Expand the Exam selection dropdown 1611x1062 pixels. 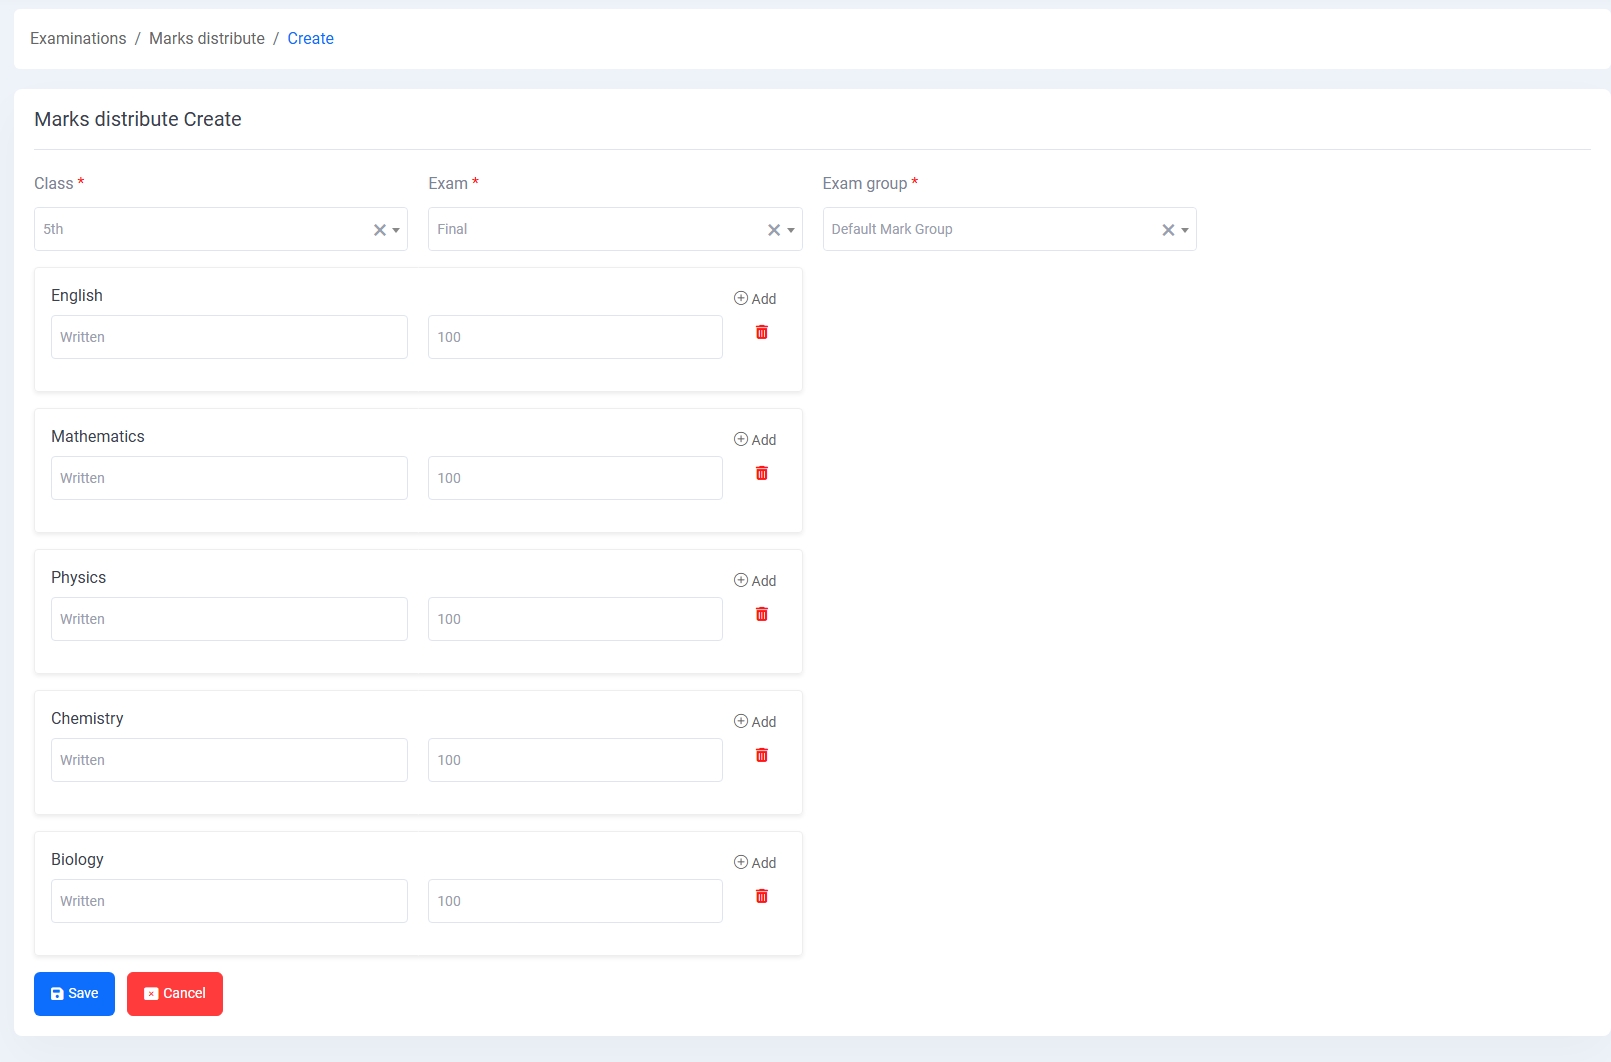coord(790,230)
